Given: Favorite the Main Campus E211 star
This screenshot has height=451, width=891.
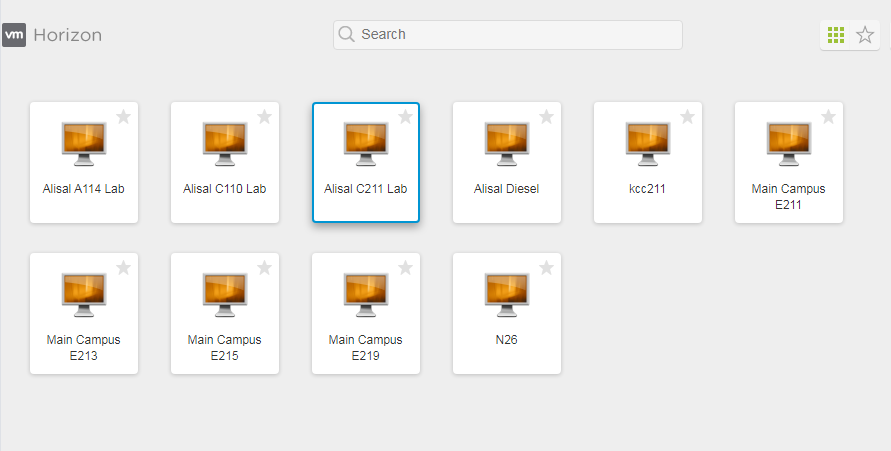Looking at the screenshot, I should [829, 117].
